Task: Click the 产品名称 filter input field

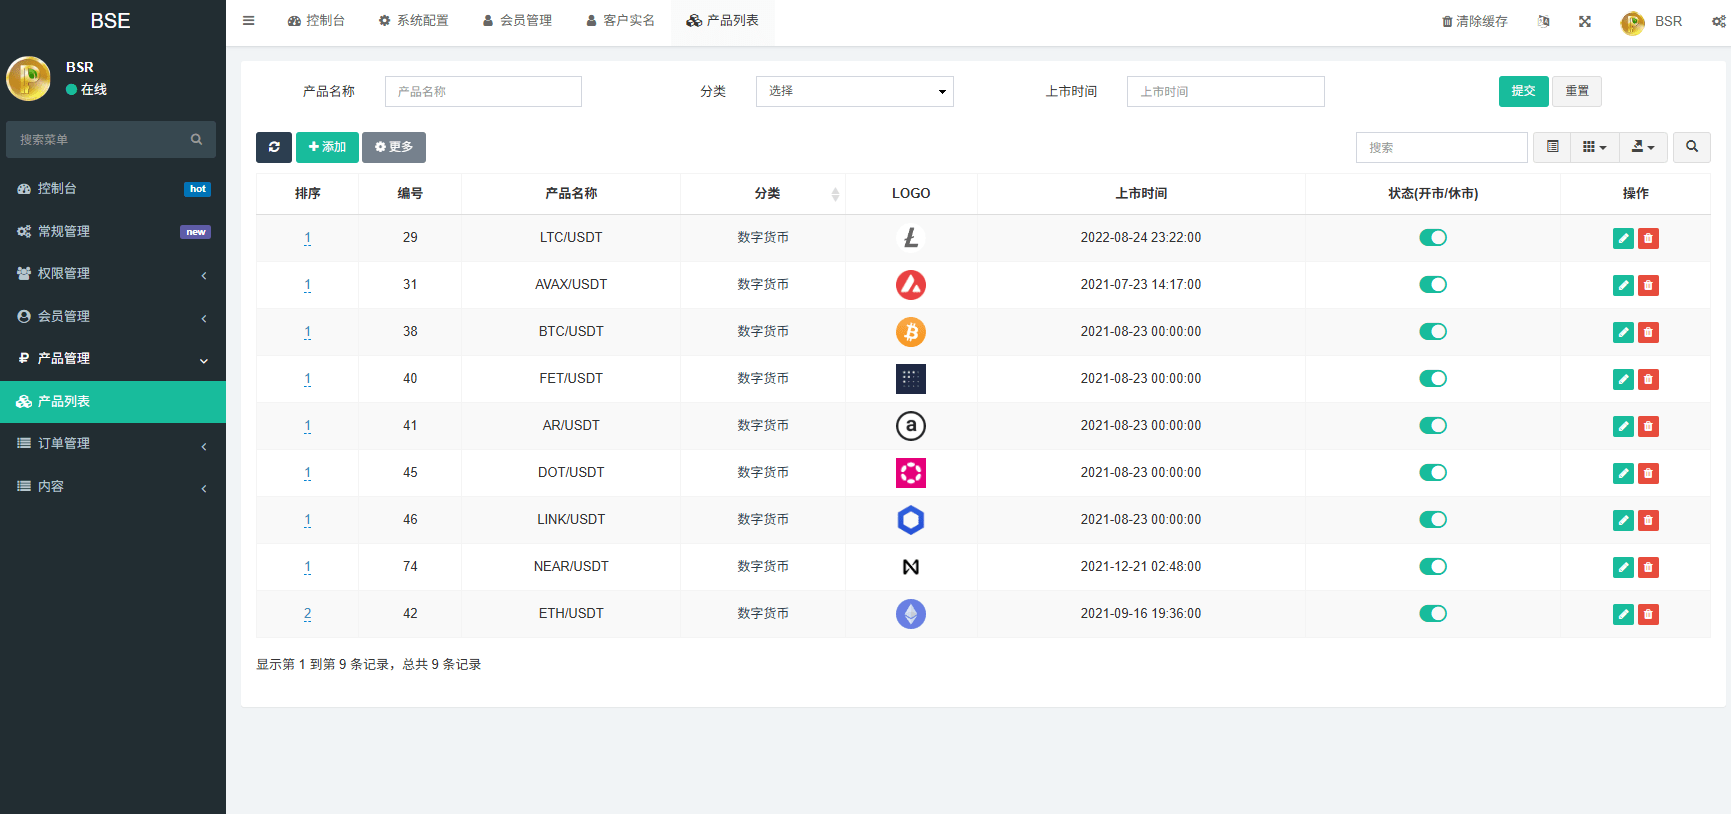Action: (x=483, y=91)
